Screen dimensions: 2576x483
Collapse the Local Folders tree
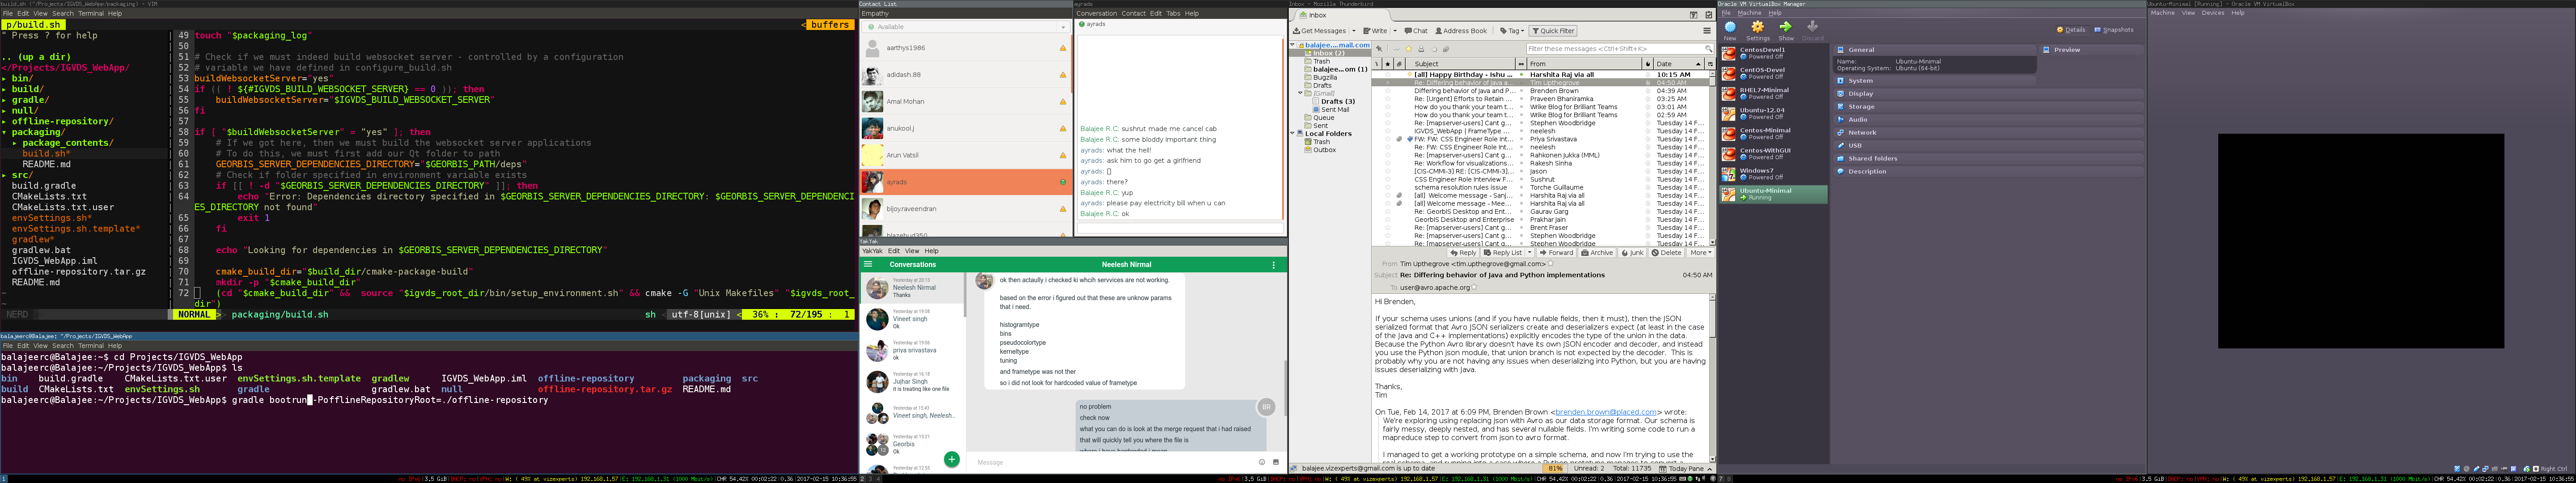pyautogui.click(x=1293, y=133)
